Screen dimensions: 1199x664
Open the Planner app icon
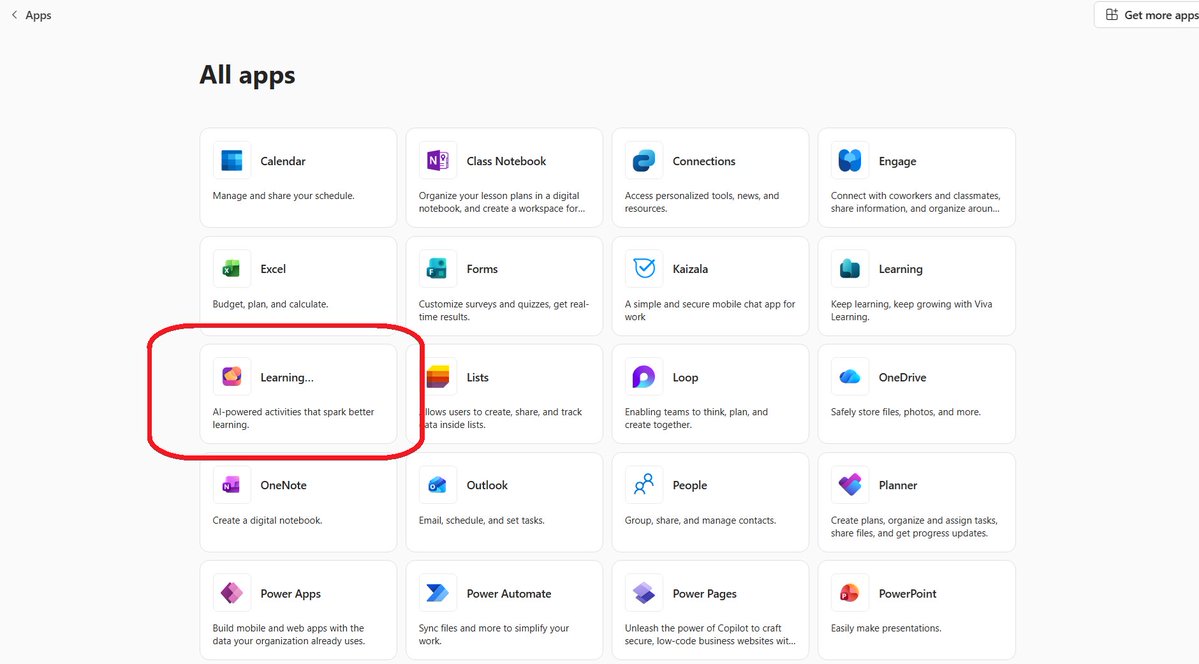click(x=850, y=485)
